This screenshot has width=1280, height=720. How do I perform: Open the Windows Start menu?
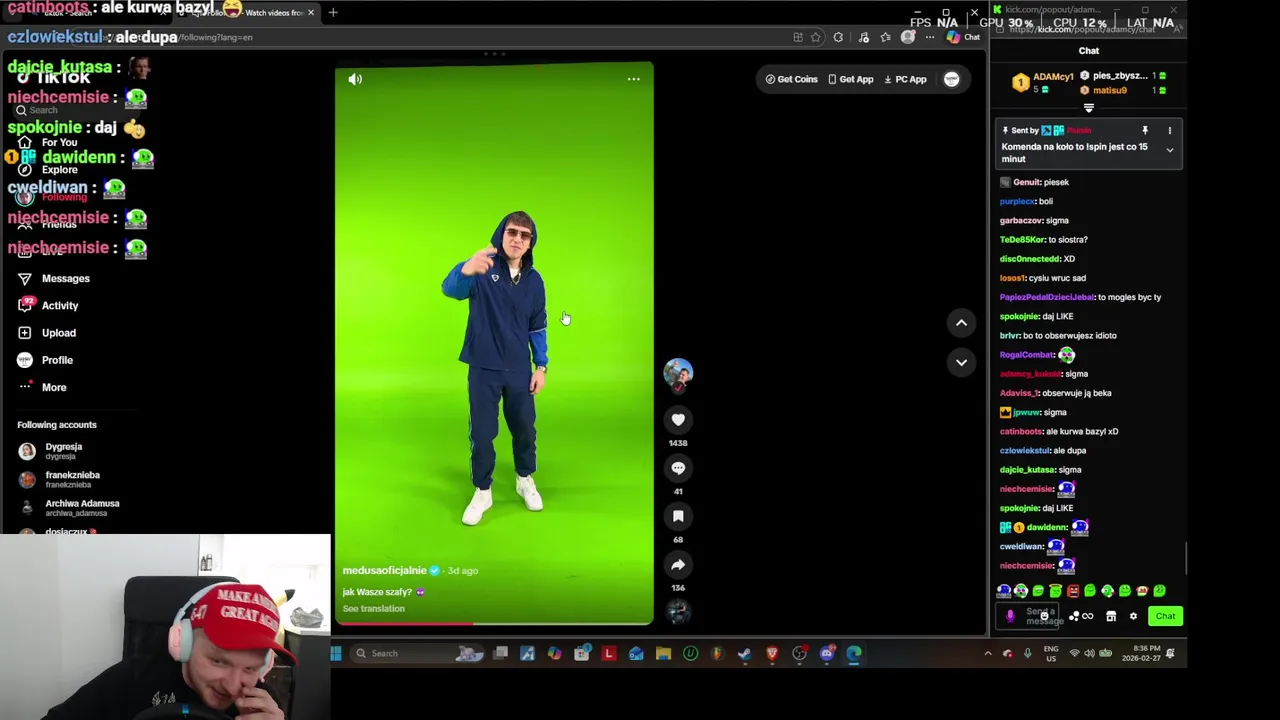[336, 653]
